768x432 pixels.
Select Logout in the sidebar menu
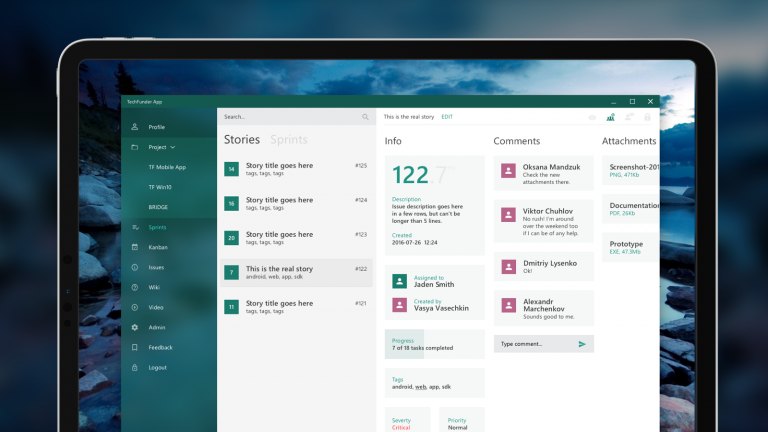pyautogui.click(x=158, y=367)
